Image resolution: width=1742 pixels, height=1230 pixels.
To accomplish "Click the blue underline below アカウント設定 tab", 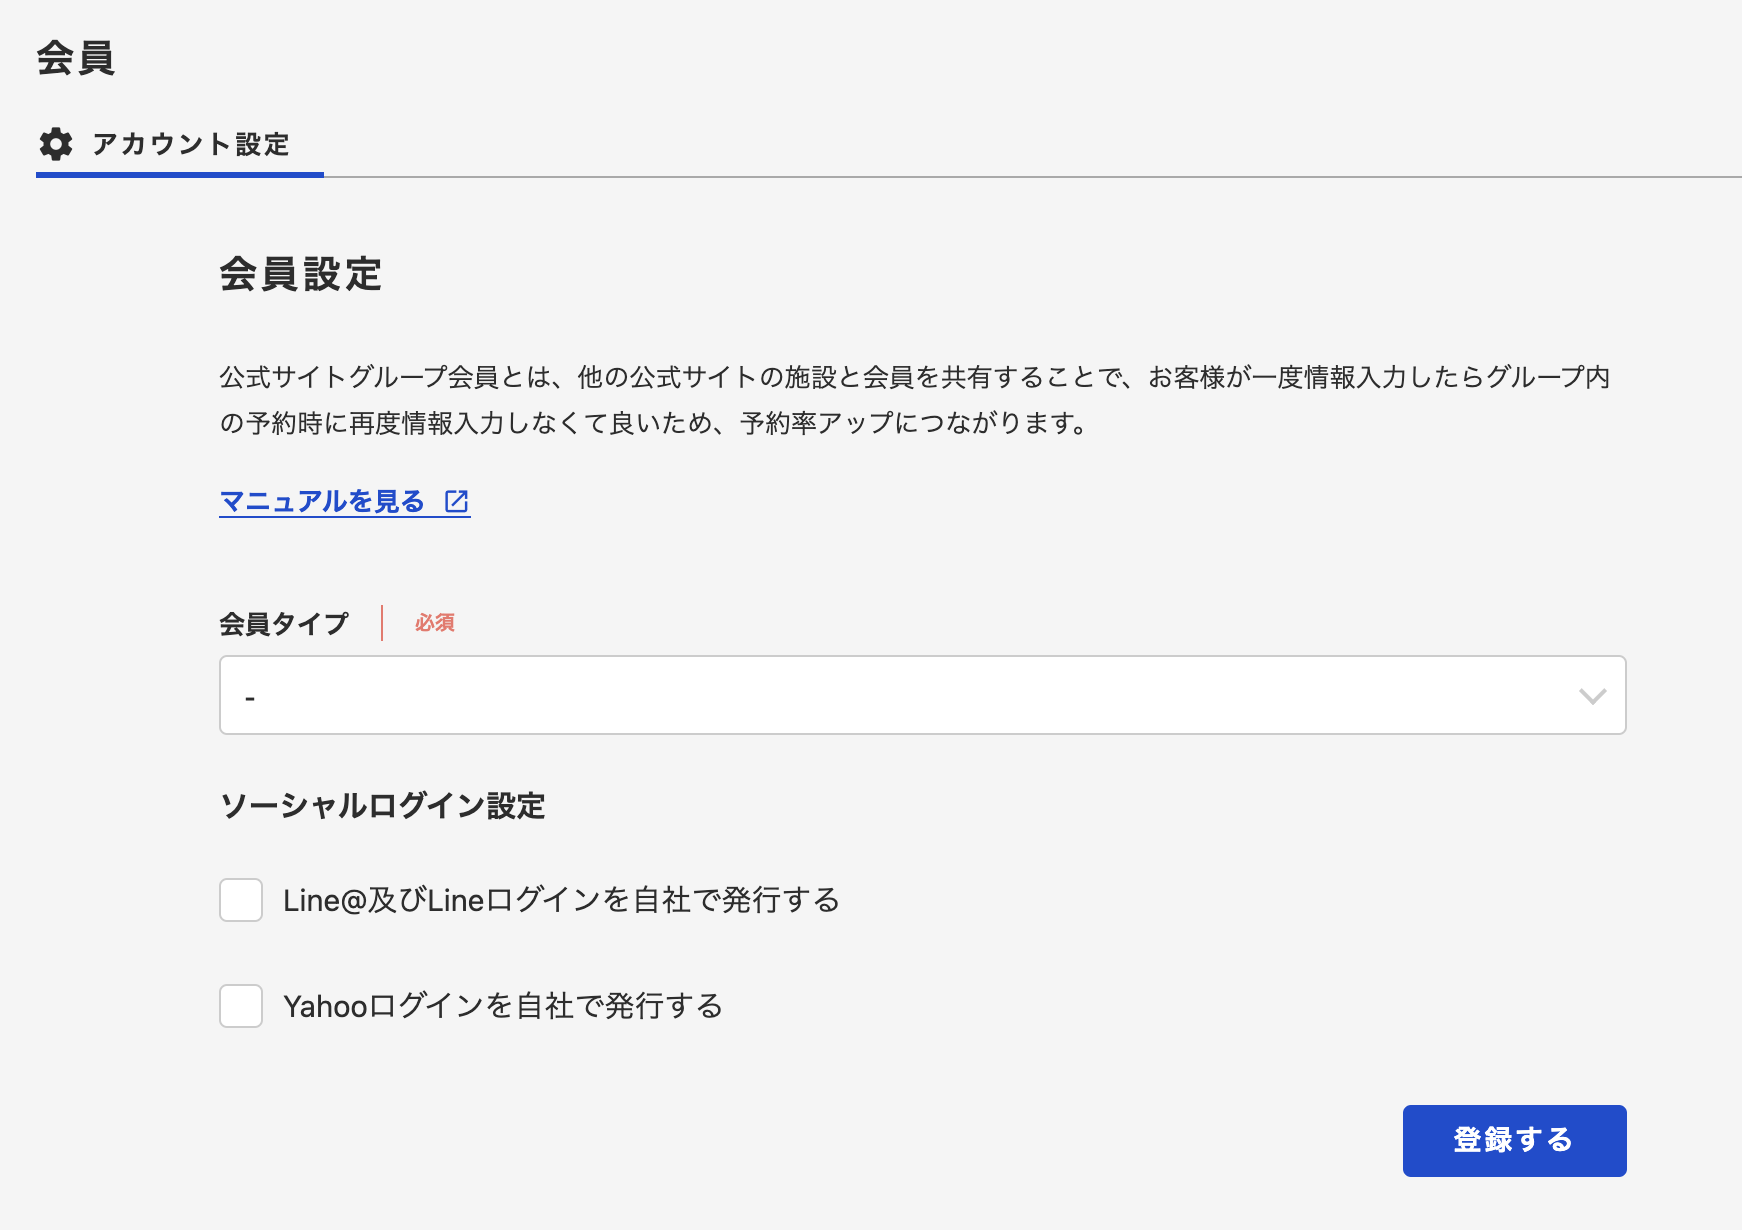I will (180, 175).
